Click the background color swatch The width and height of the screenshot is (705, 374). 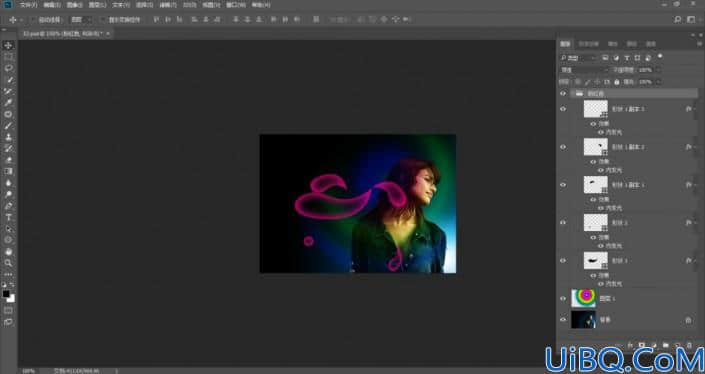[11, 298]
